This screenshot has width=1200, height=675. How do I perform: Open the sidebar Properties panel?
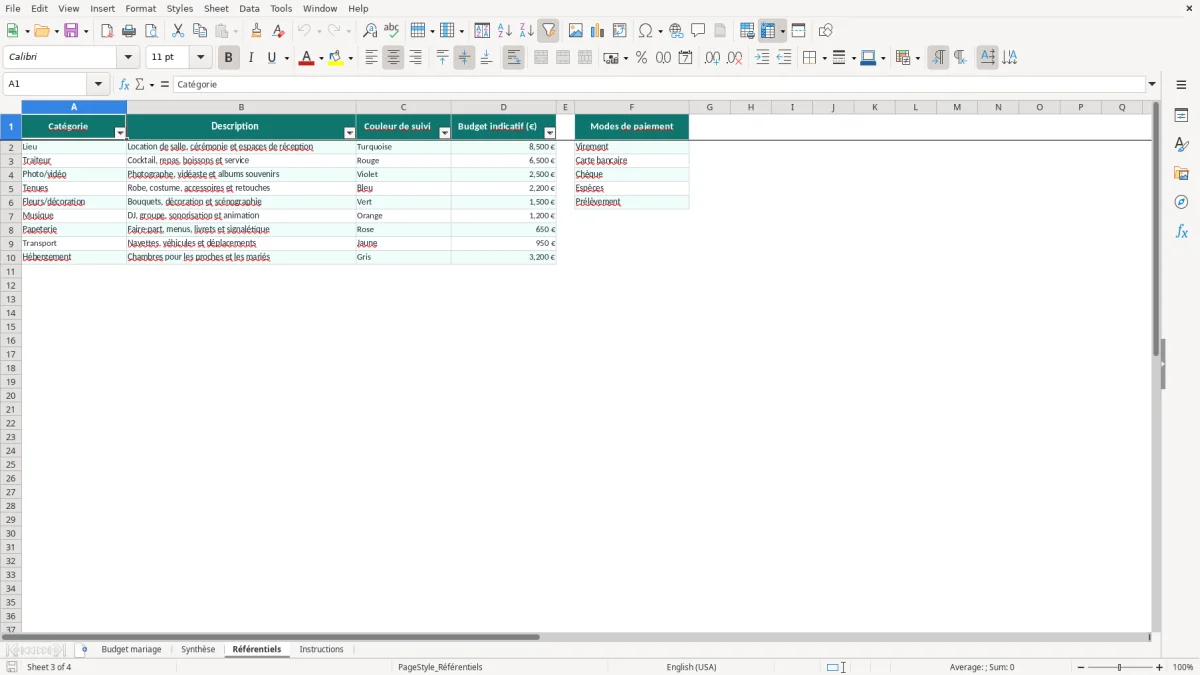click(x=1181, y=115)
